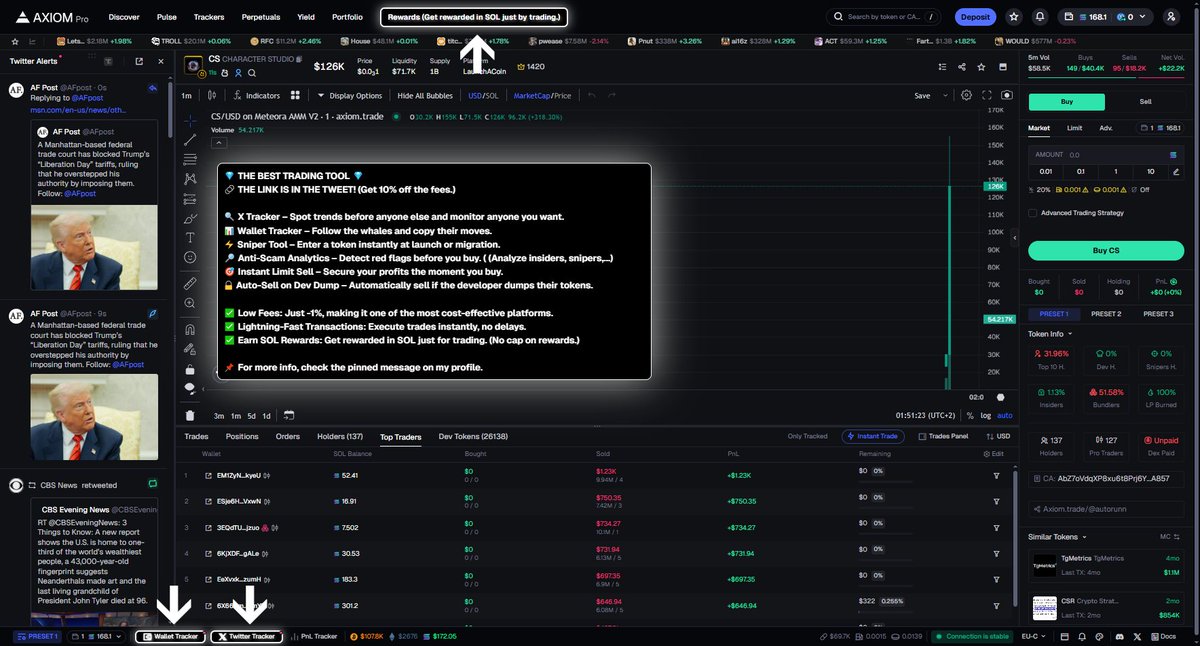This screenshot has width=1200, height=646.
Task: Switch chart currency to SOL
Action: [490, 96]
